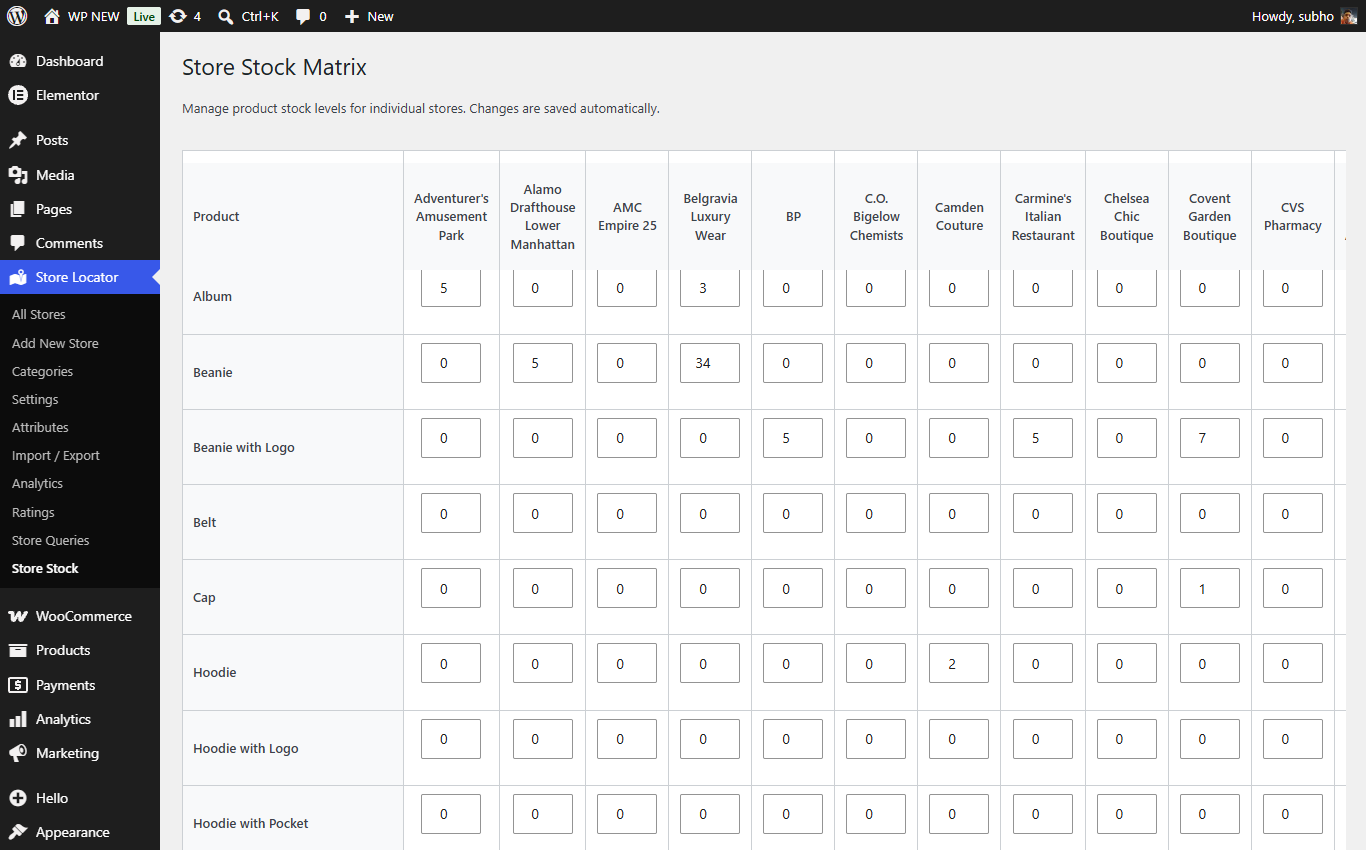
Task: Click the Comments icon in sidebar
Action: point(18,243)
